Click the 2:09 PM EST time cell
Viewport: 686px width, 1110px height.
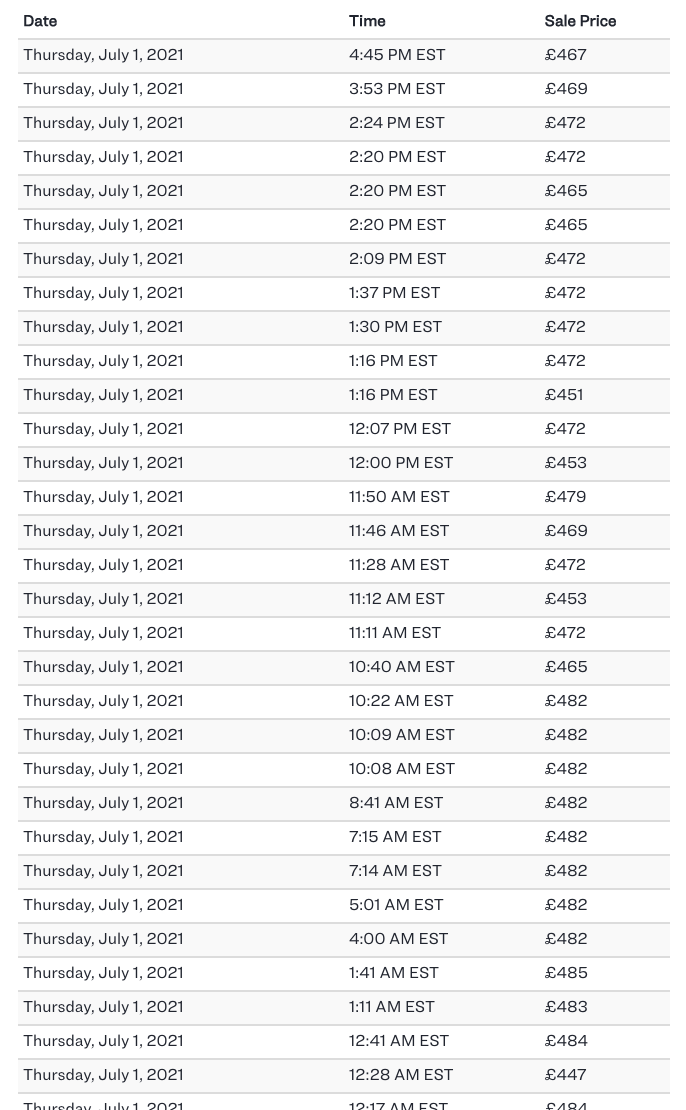[x=398, y=259]
